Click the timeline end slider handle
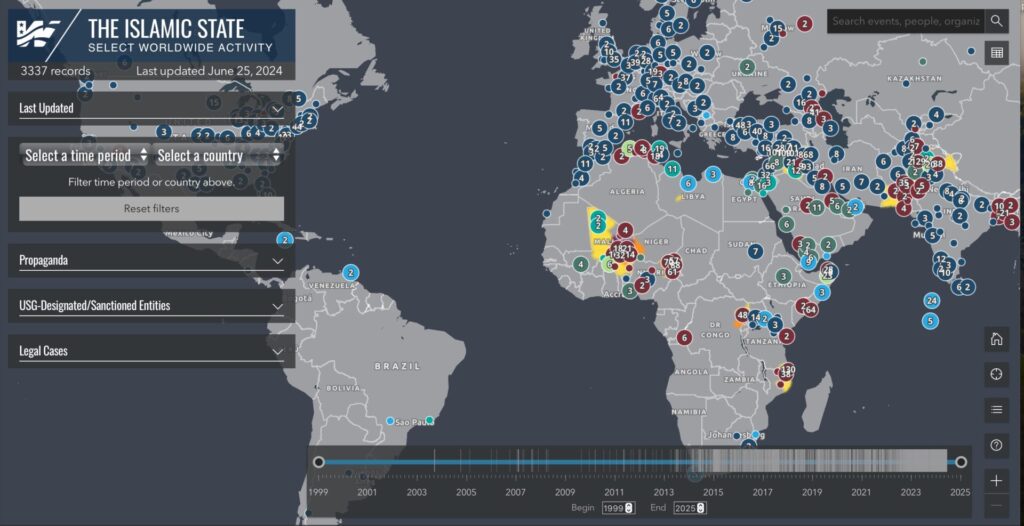Screen dimensions: 1024x526 [961, 462]
